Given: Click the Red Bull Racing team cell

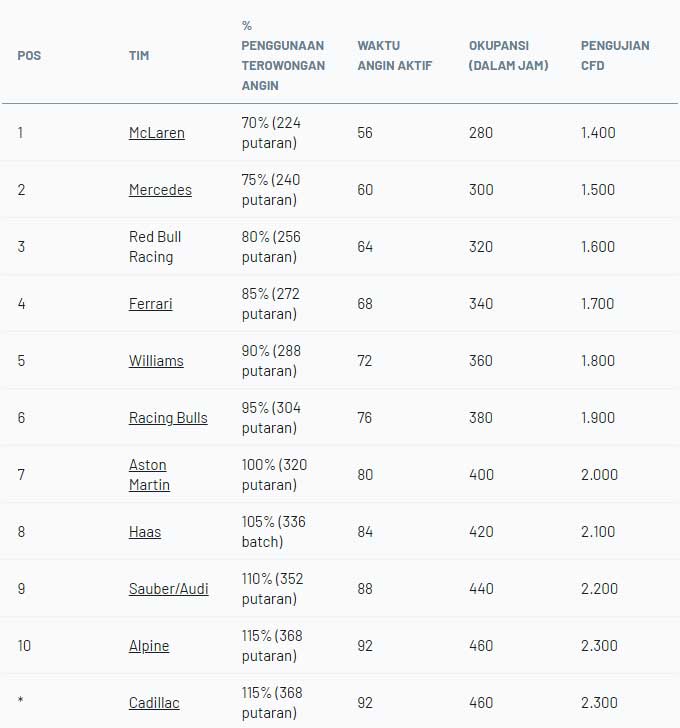Looking at the screenshot, I should (x=155, y=247).
